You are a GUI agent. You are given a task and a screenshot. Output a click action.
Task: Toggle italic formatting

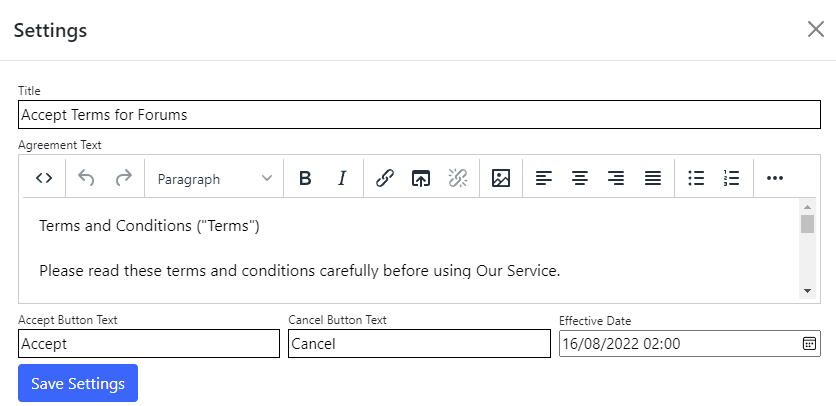342,179
